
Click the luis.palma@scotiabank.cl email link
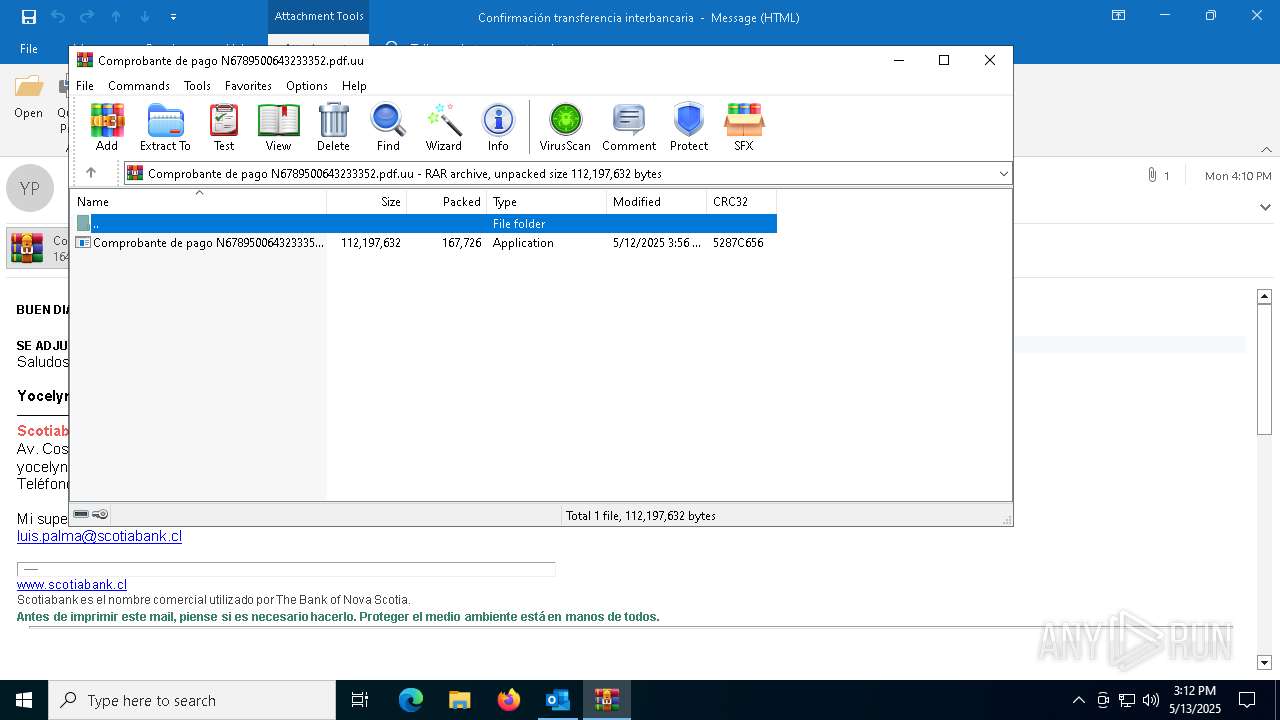click(x=99, y=536)
